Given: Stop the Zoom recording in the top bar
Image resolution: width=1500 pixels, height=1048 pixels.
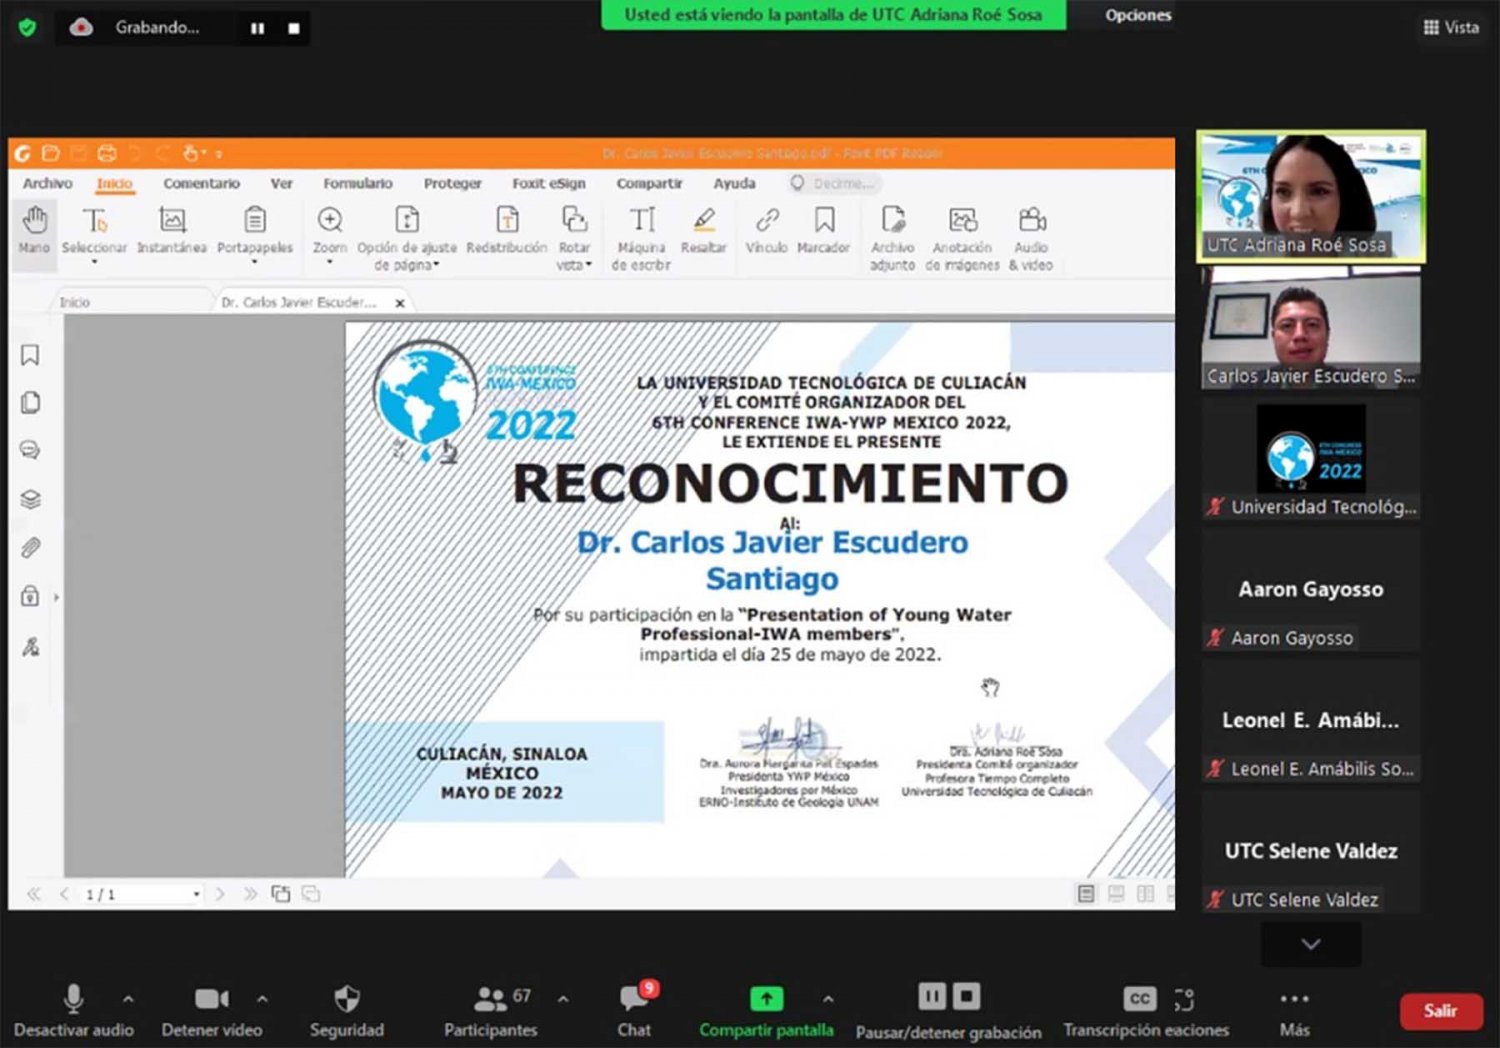Looking at the screenshot, I should (294, 28).
